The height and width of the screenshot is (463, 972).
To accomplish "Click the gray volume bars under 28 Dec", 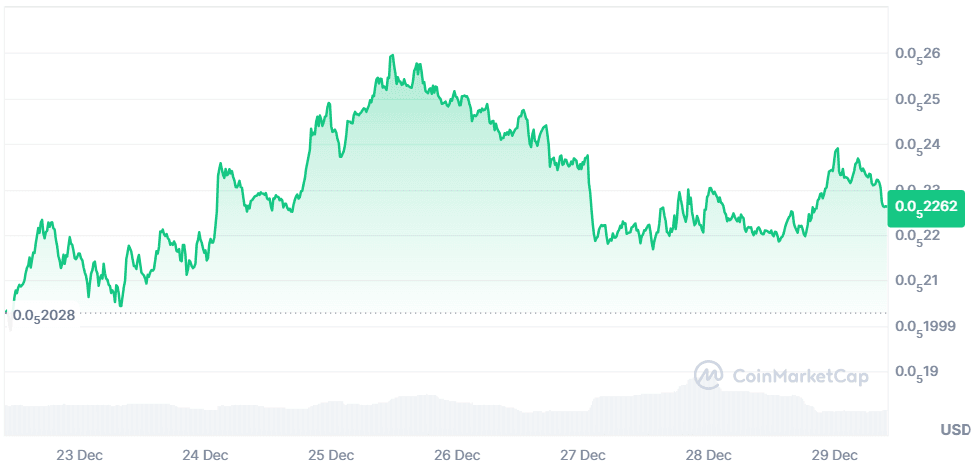I will [710, 412].
